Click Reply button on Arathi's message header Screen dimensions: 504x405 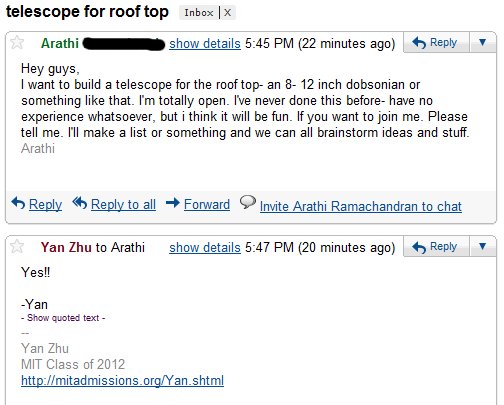[x=436, y=42]
